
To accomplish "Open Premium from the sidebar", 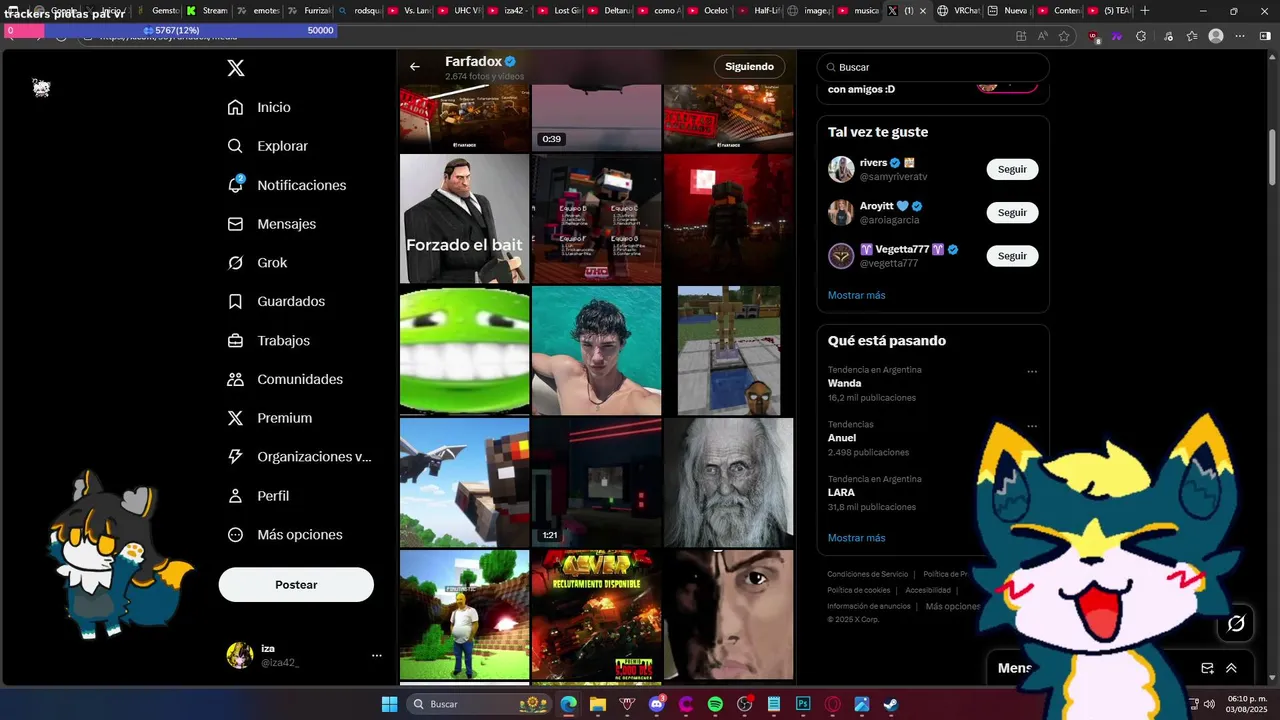I will click(x=270, y=418).
